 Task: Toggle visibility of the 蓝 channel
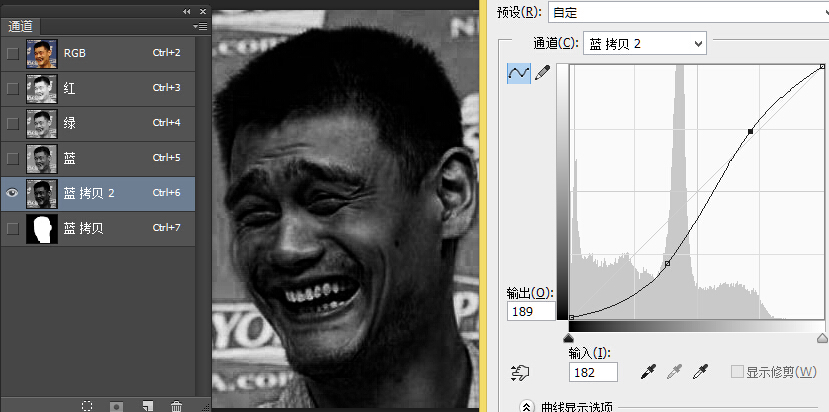(x=12, y=158)
